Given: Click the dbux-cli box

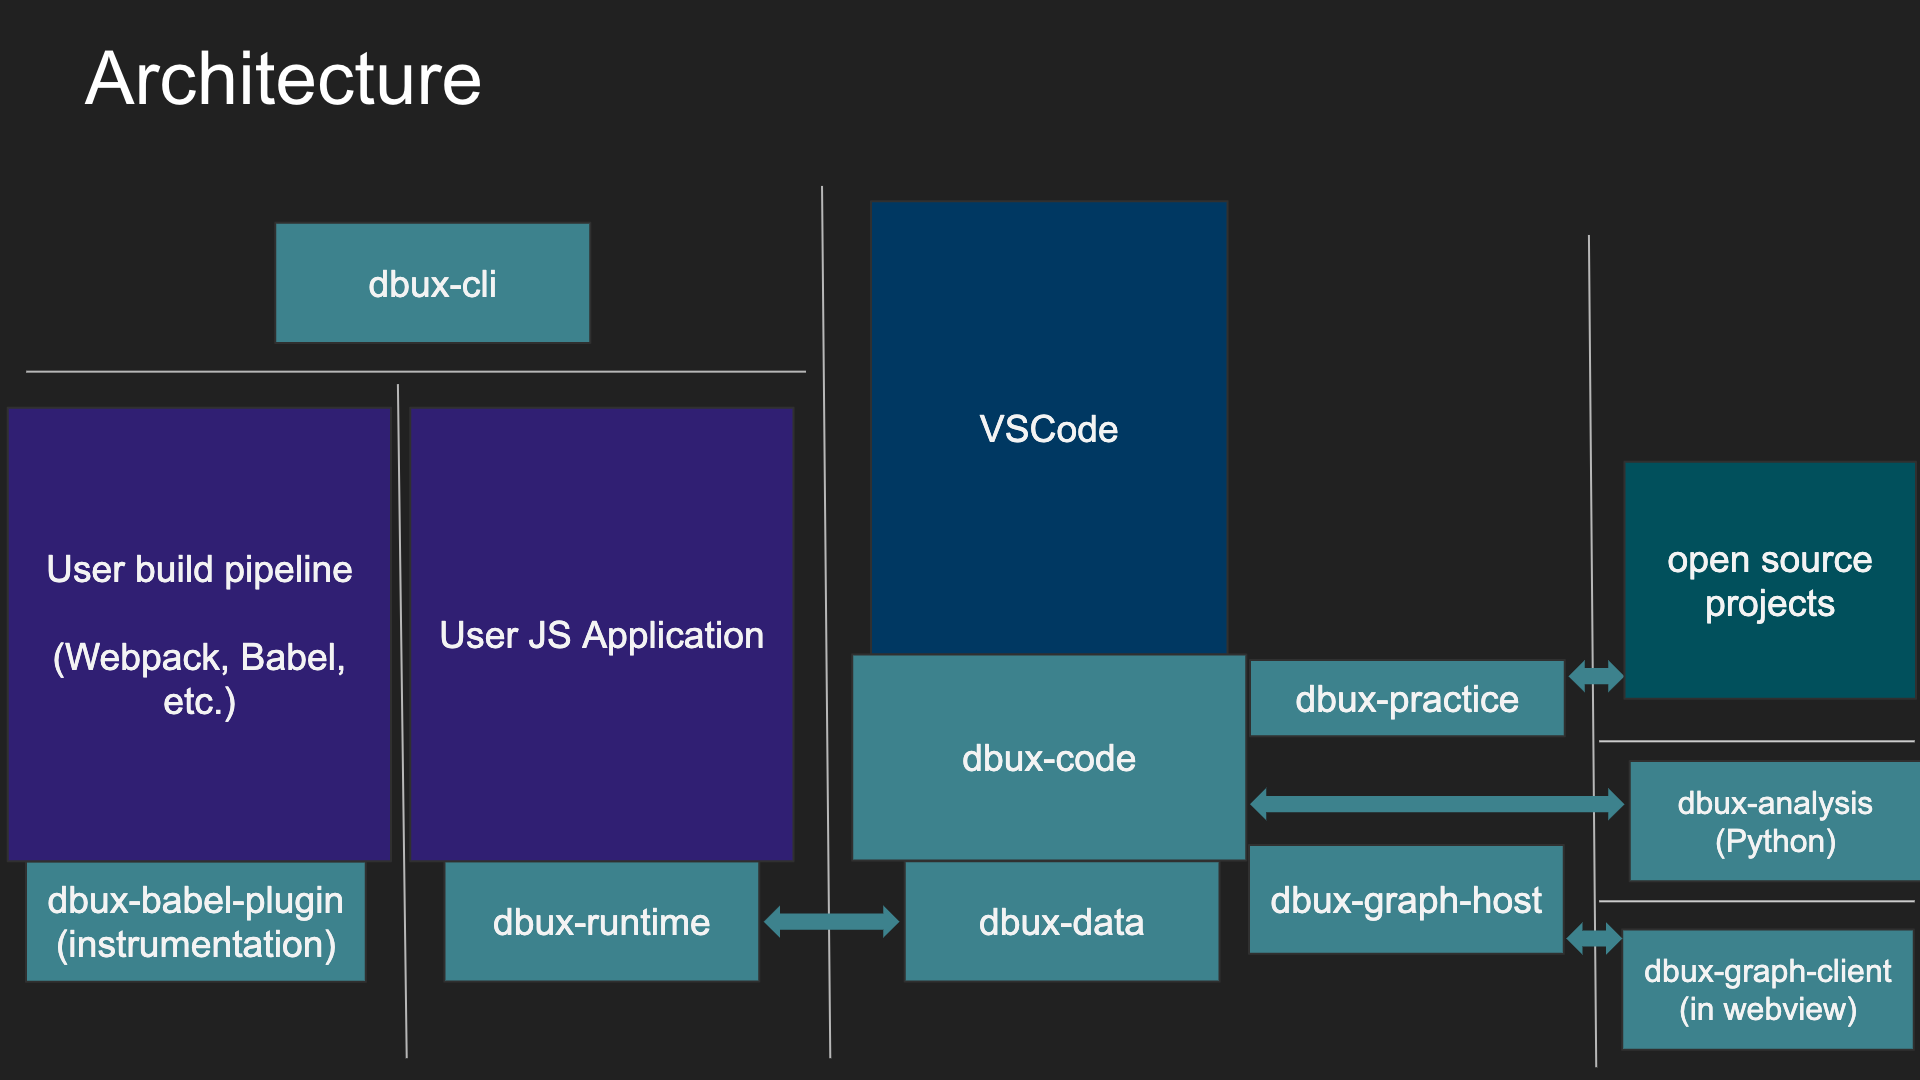Looking at the screenshot, I should click(432, 283).
